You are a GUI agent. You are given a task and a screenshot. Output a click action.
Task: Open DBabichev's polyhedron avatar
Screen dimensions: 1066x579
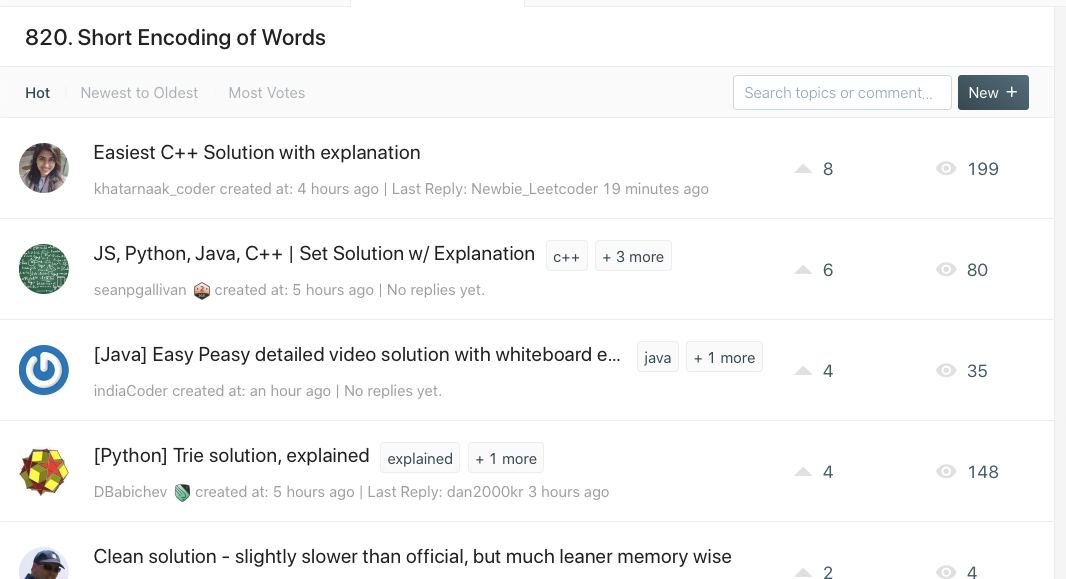click(44, 471)
